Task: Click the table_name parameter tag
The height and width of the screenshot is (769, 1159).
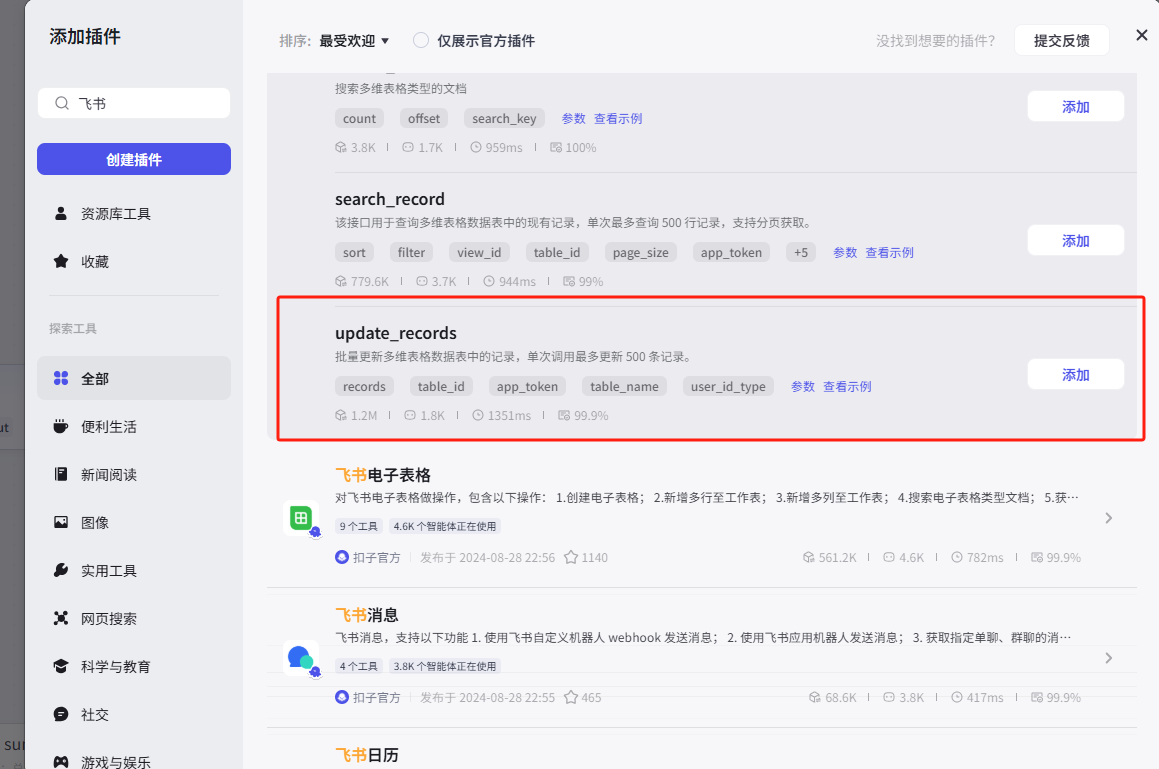Action: 624,386
